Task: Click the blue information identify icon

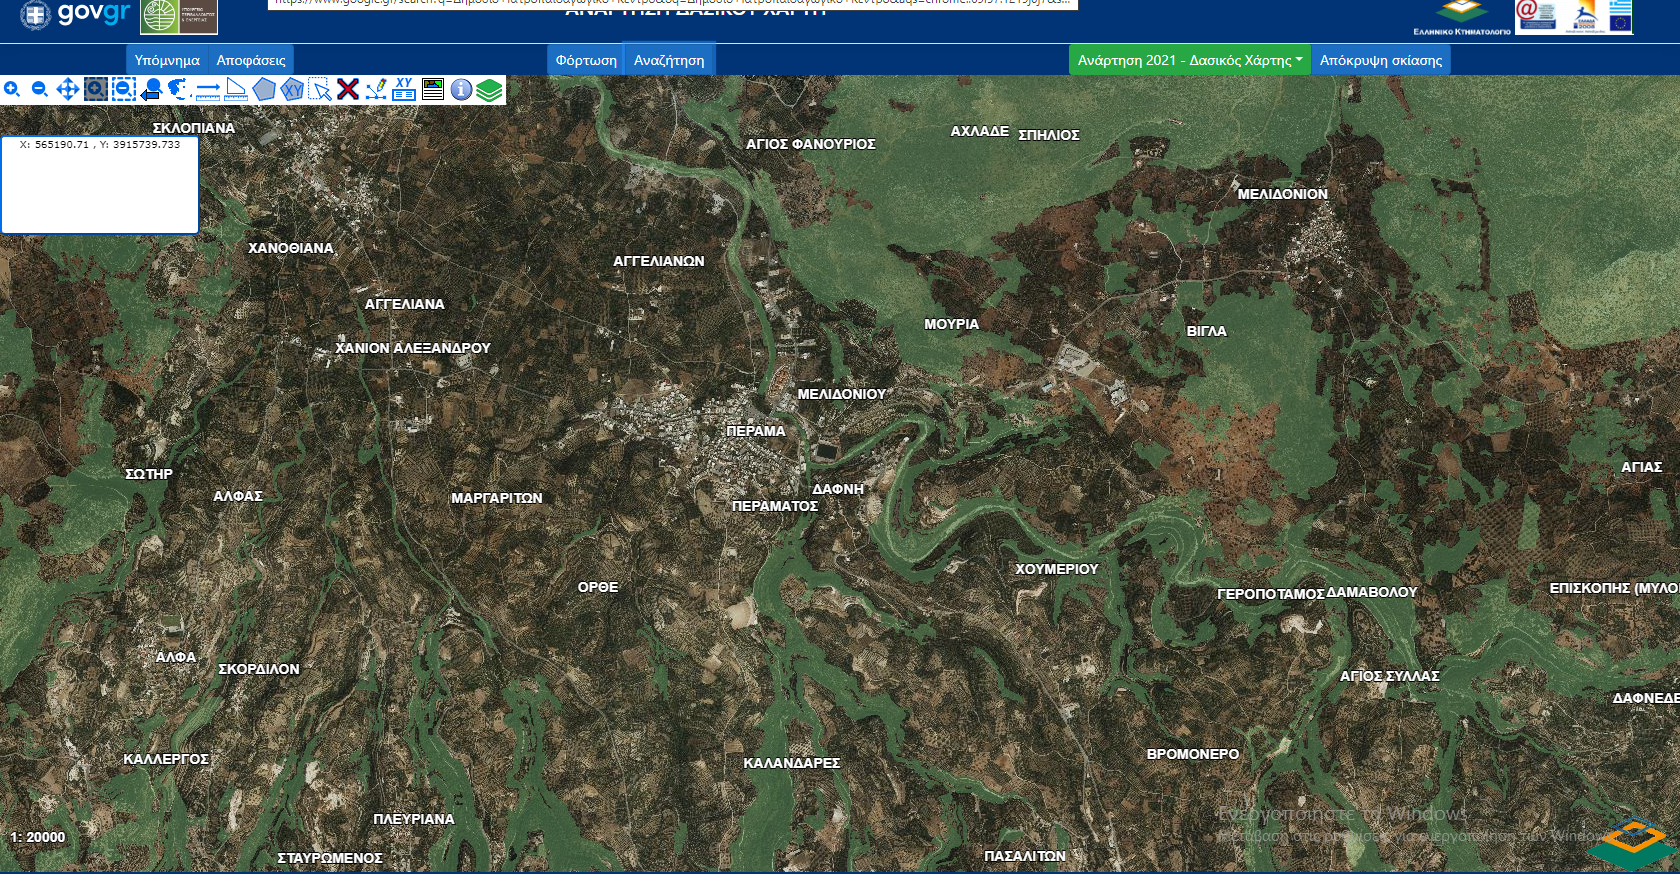Action: point(461,90)
